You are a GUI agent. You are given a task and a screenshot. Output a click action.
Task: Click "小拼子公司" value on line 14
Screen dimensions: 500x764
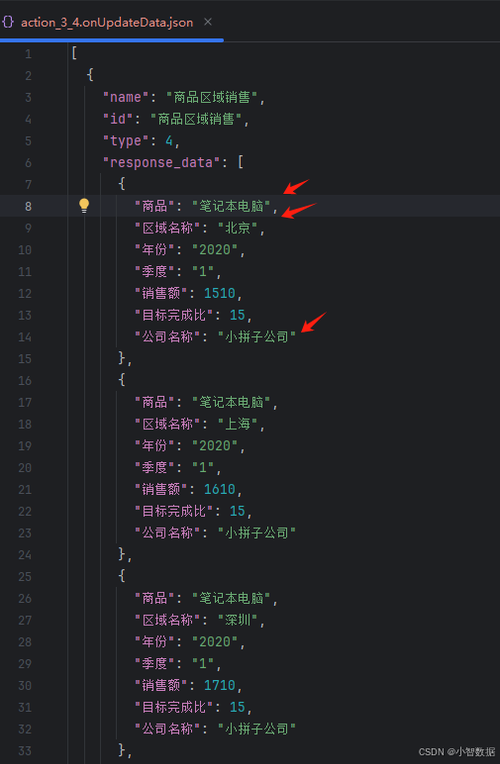pos(257,337)
